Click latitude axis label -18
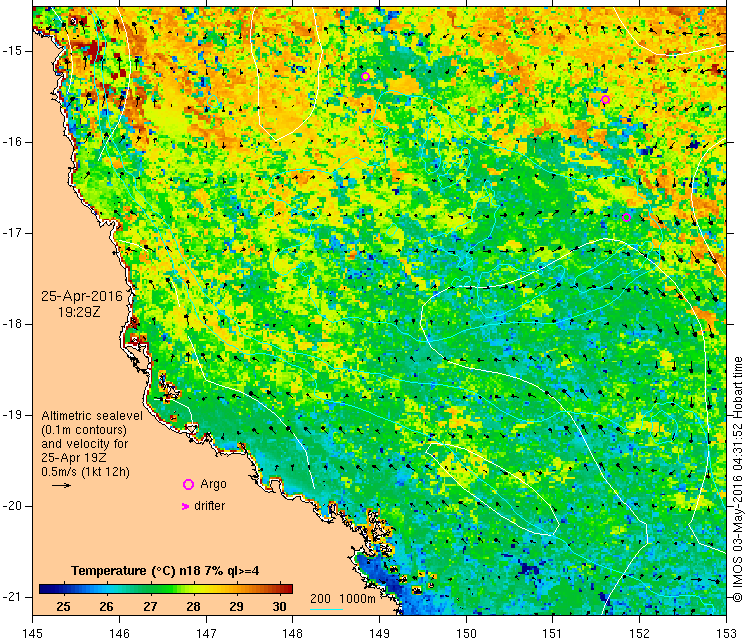This screenshot has width=750, height=640. [12, 324]
